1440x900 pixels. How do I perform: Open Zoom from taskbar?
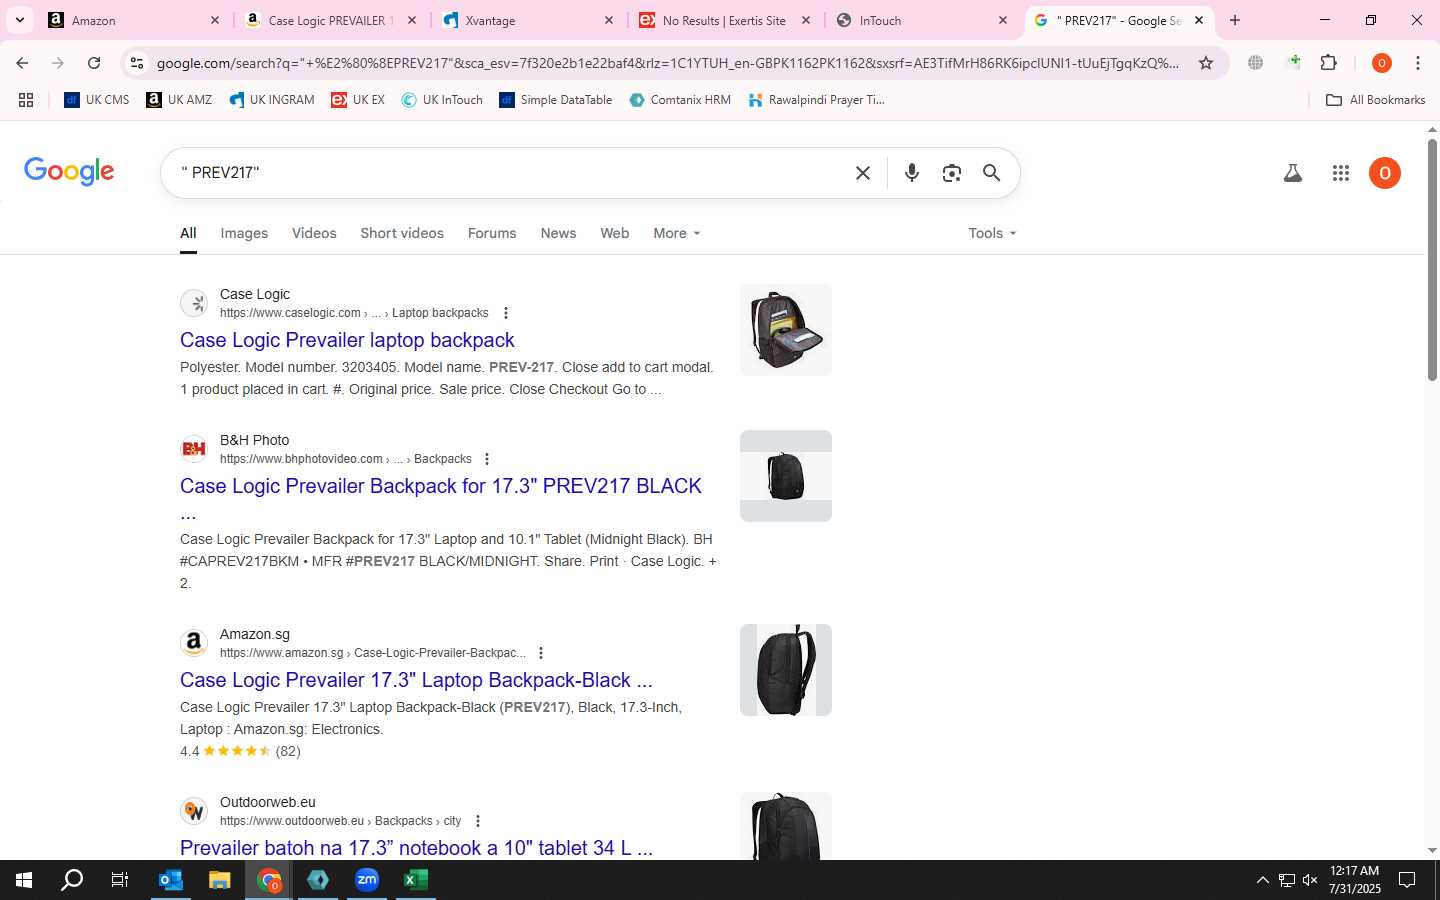click(367, 880)
